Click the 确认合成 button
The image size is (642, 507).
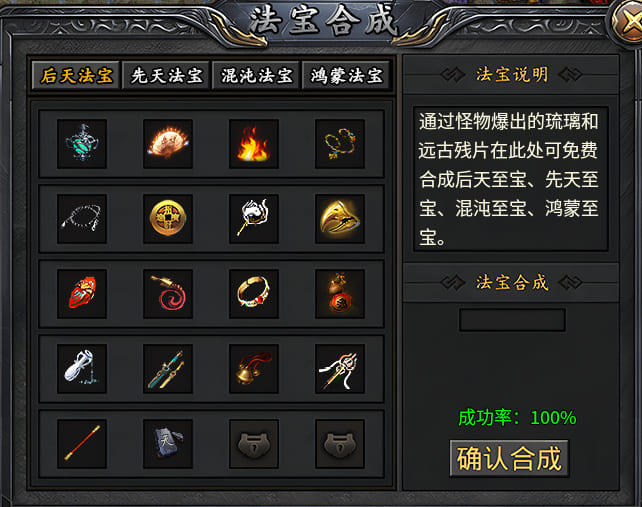[x=509, y=458]
